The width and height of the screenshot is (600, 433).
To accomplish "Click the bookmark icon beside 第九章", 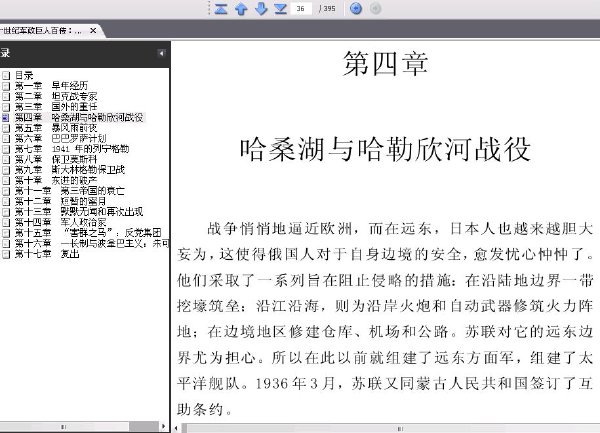I will [x=5, y=170].
